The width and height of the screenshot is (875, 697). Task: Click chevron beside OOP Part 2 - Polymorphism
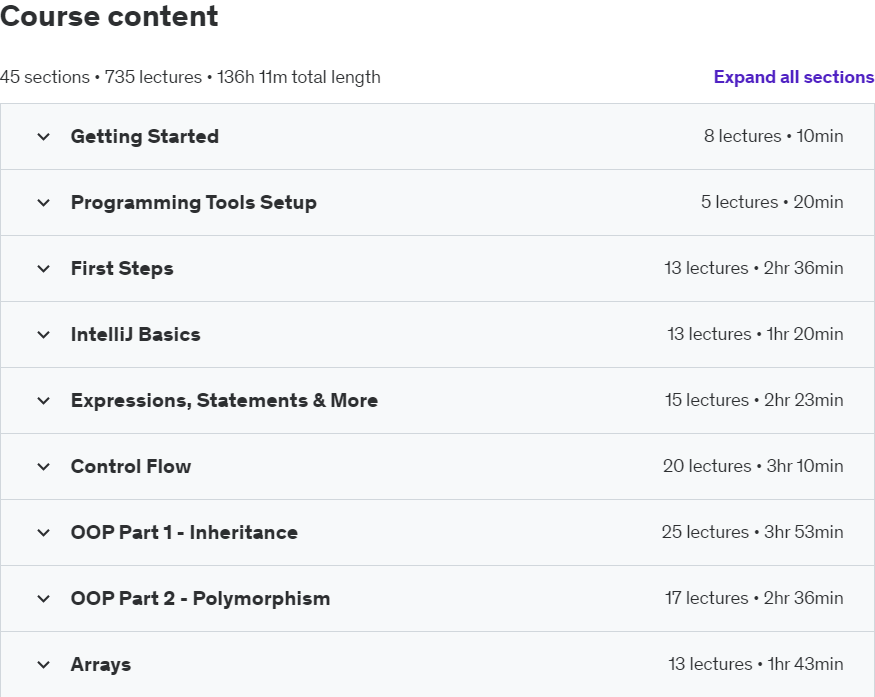point(43,599)
